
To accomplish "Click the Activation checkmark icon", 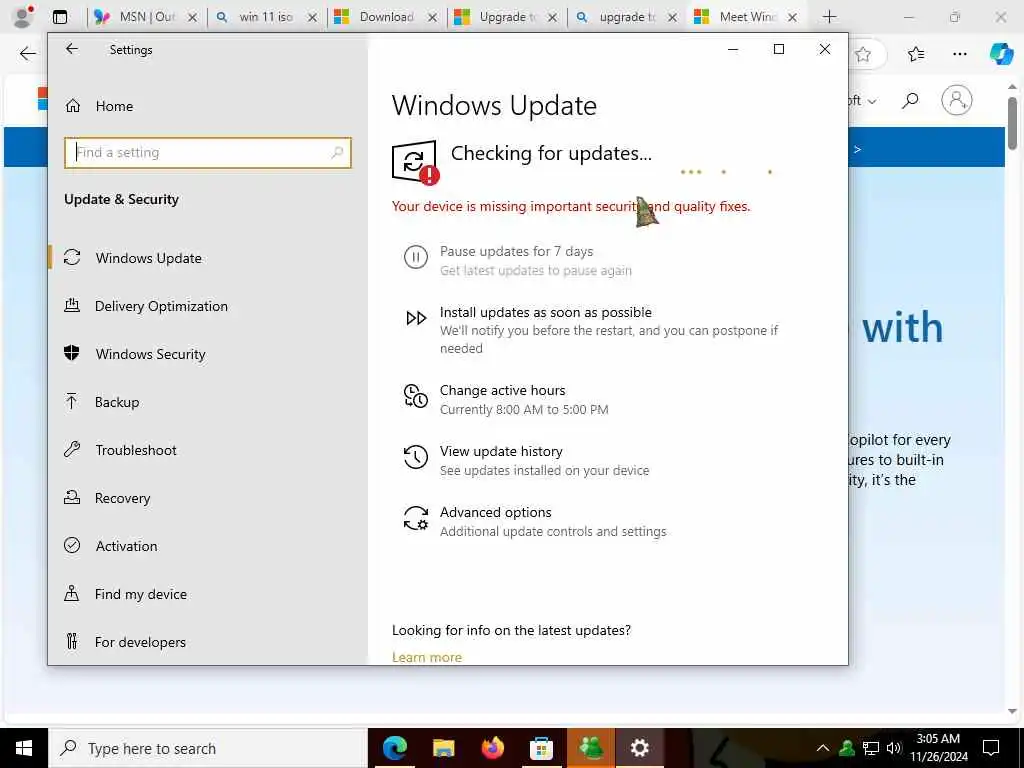I will point(72,545).
